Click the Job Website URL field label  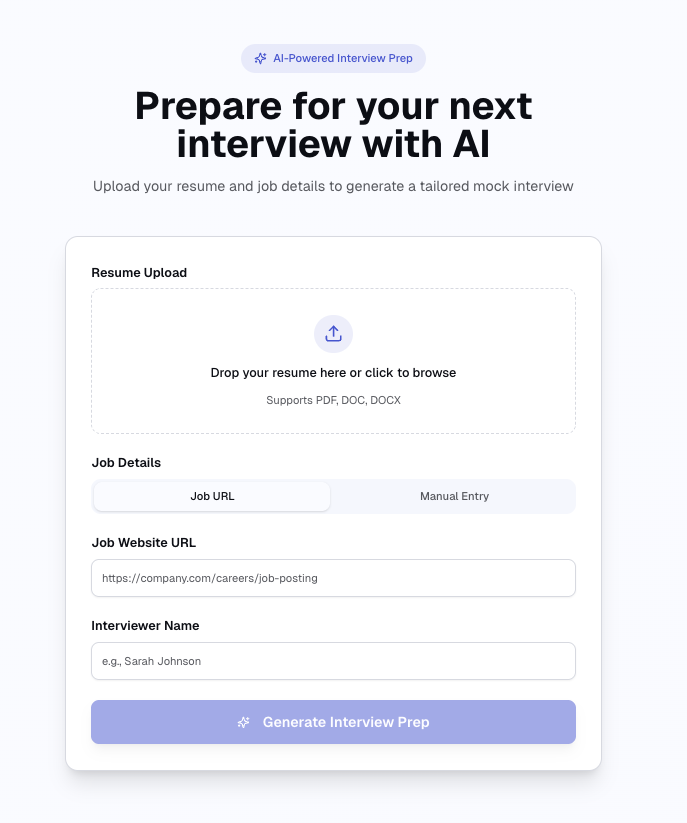[144, 543]
